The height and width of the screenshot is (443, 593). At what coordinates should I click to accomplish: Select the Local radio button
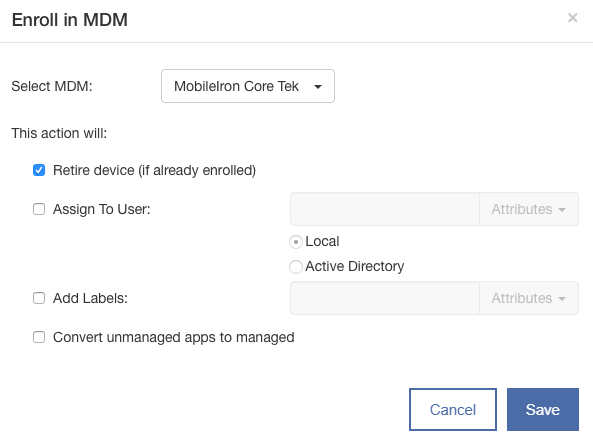pyautogui.click(x=296, y=242)
